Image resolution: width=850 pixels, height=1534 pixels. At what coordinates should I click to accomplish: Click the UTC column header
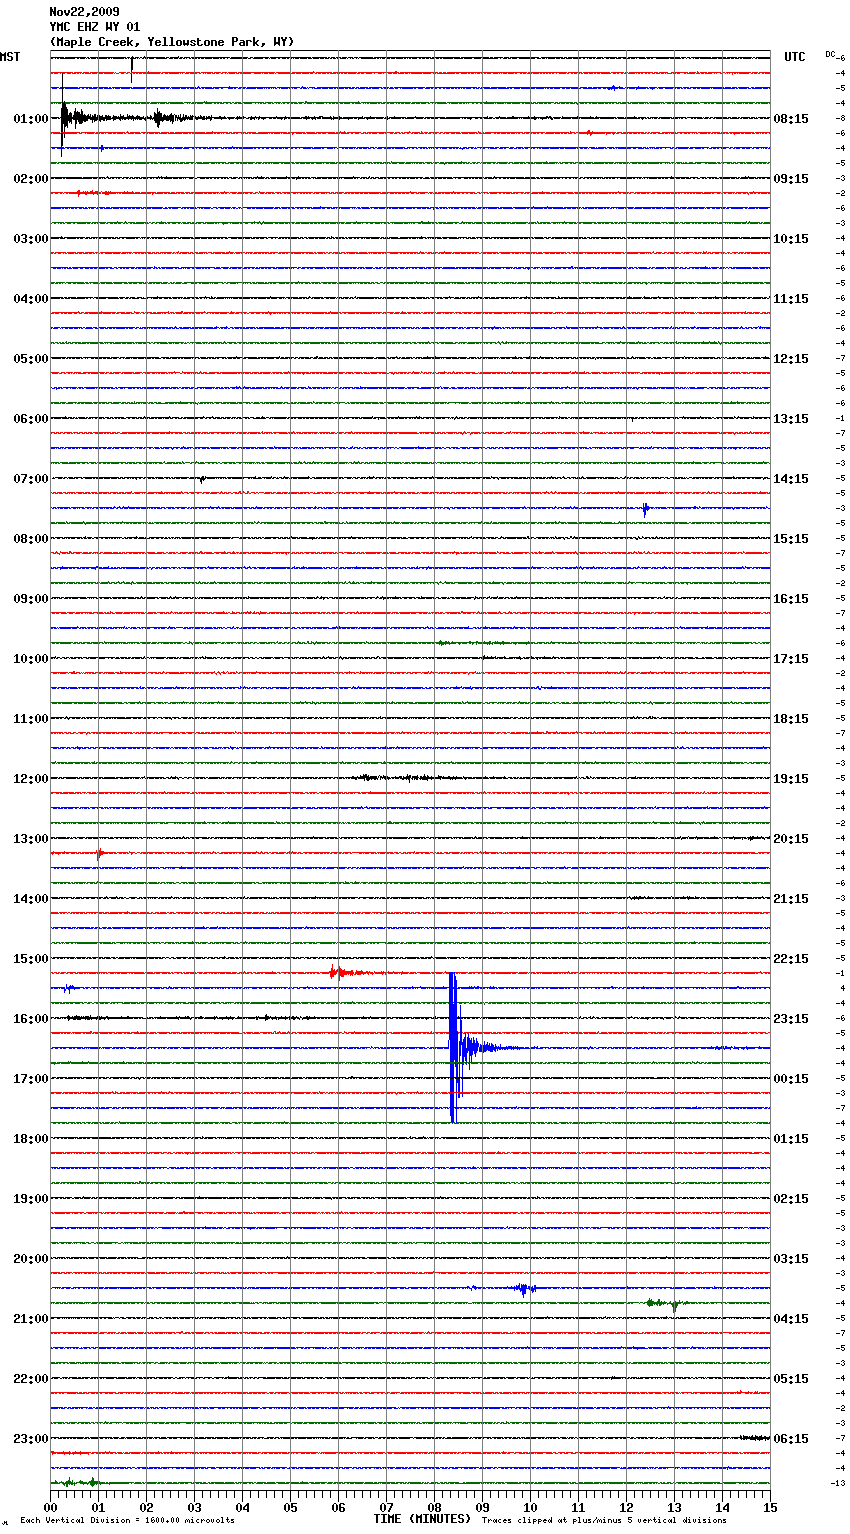click(795, 57)
